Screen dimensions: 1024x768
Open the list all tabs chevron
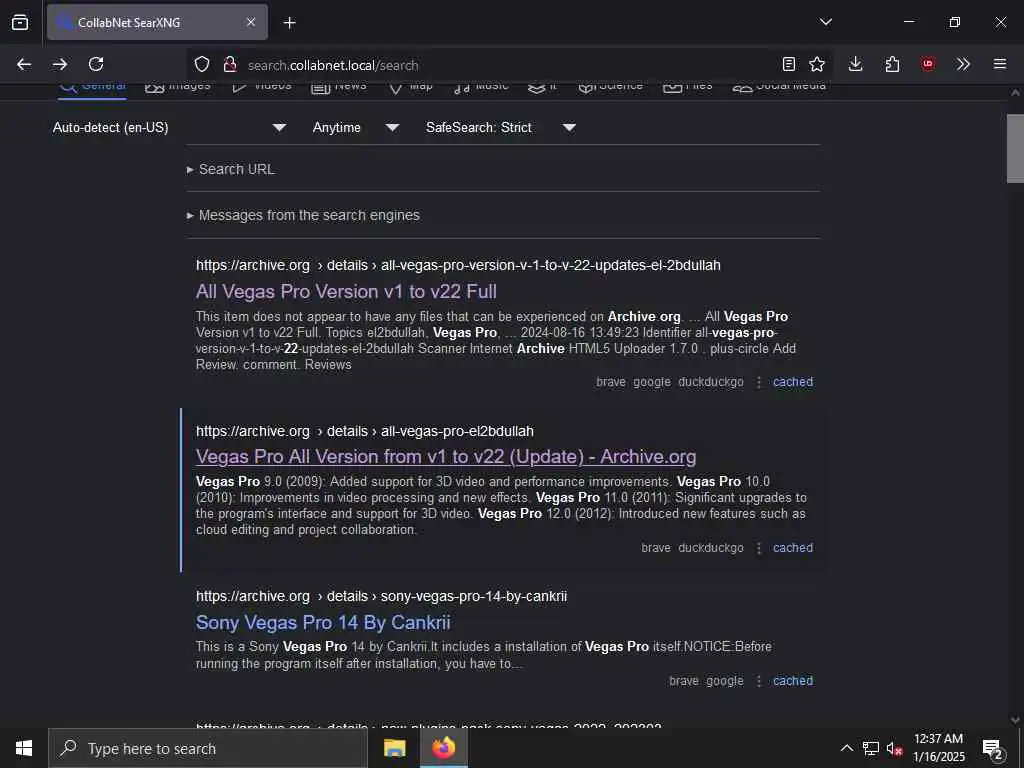tap(825, 22)
